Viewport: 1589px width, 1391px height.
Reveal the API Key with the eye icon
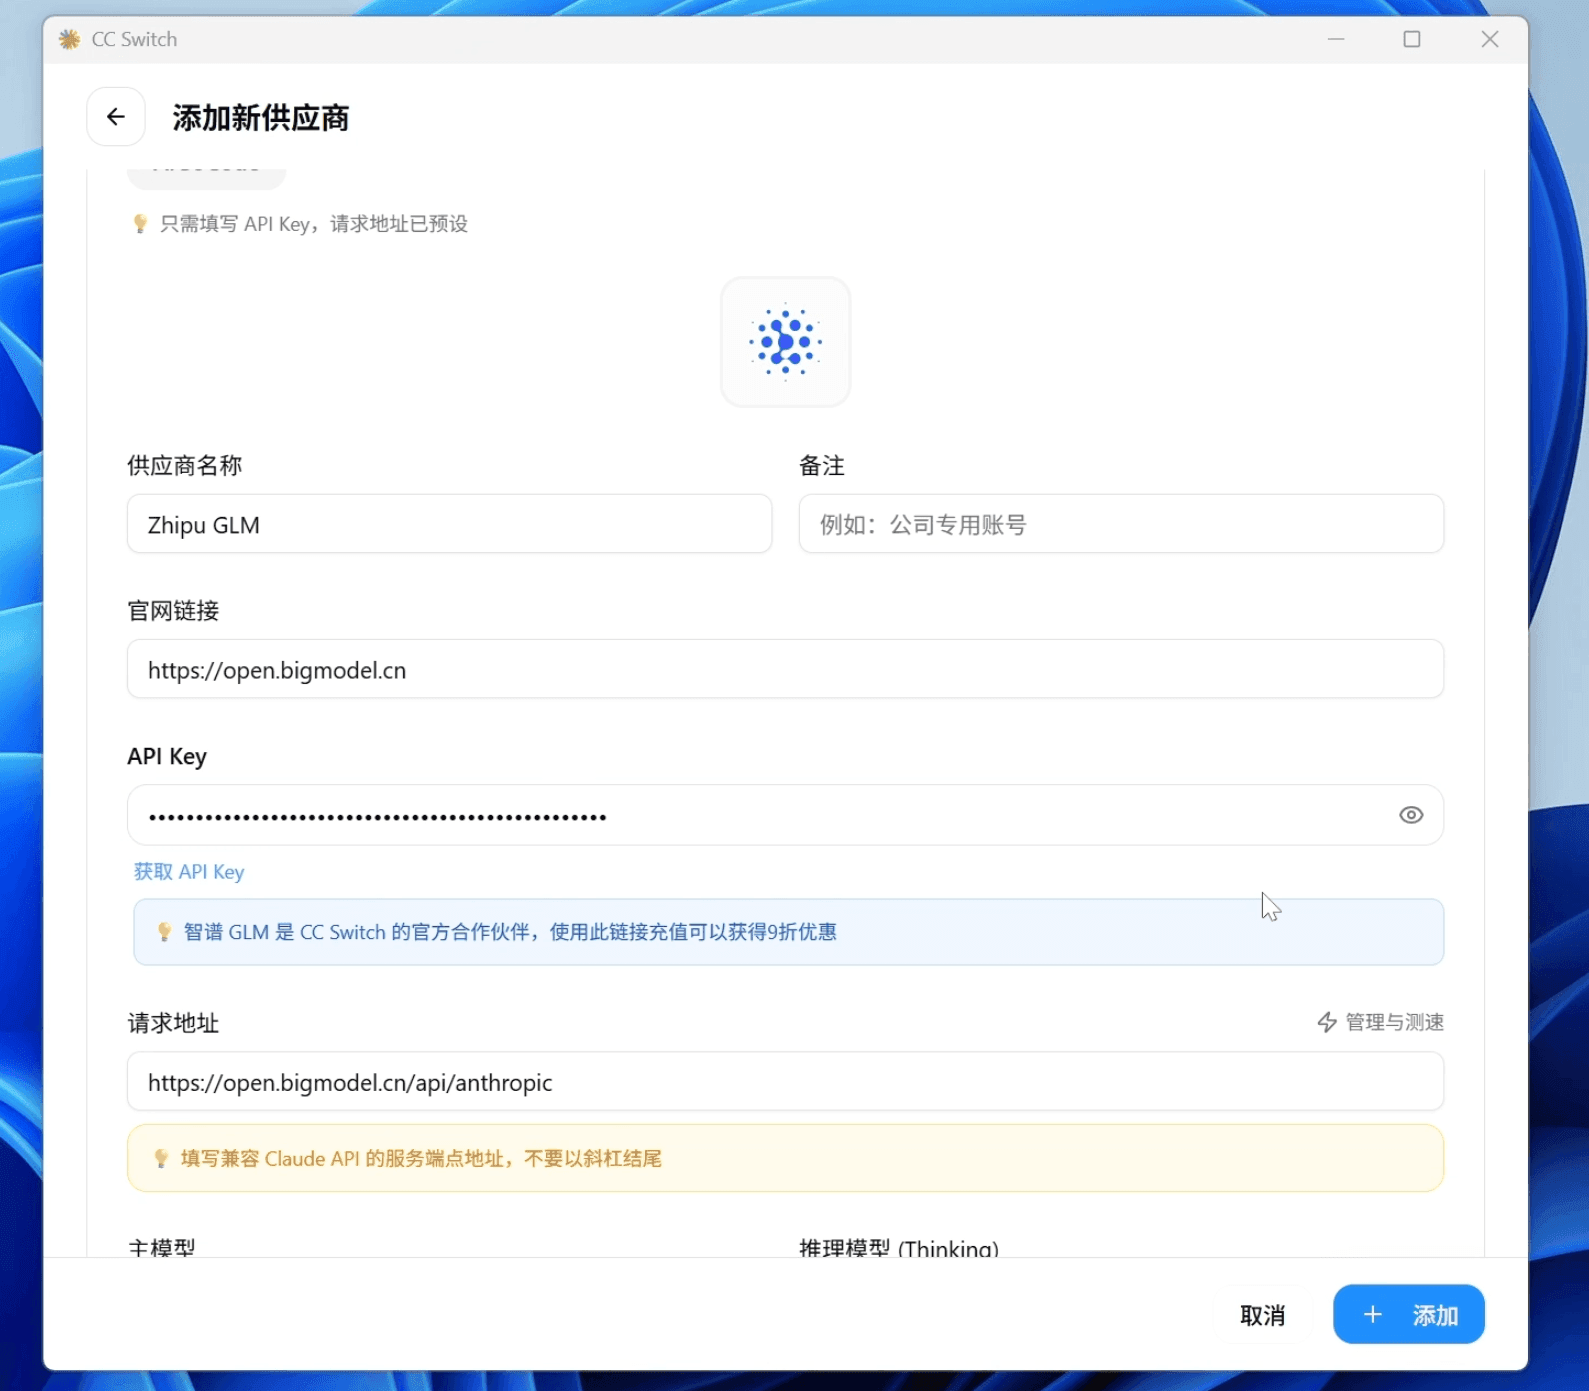[1410, 815]
